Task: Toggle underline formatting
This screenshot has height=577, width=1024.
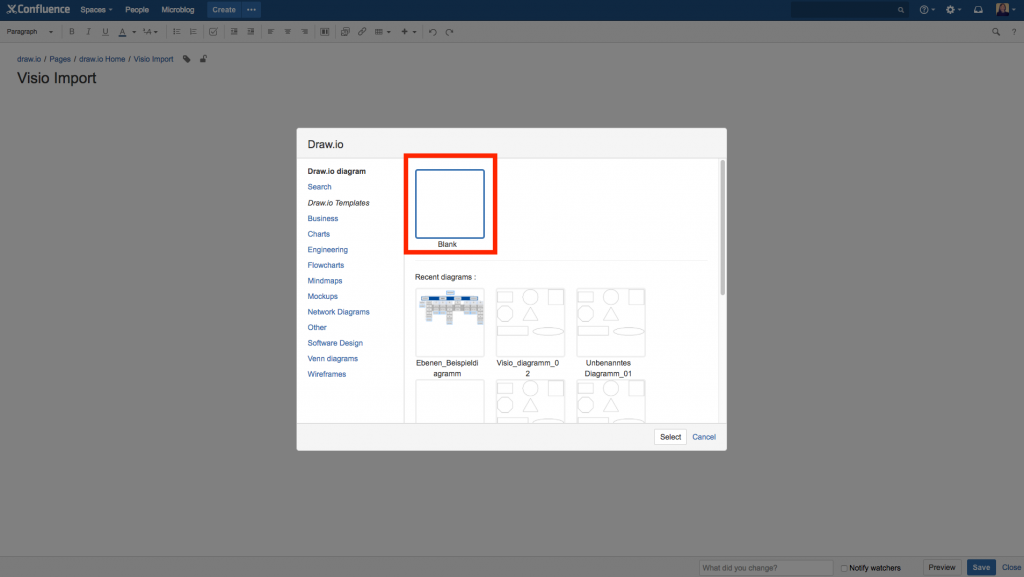Action: [105, 31]
